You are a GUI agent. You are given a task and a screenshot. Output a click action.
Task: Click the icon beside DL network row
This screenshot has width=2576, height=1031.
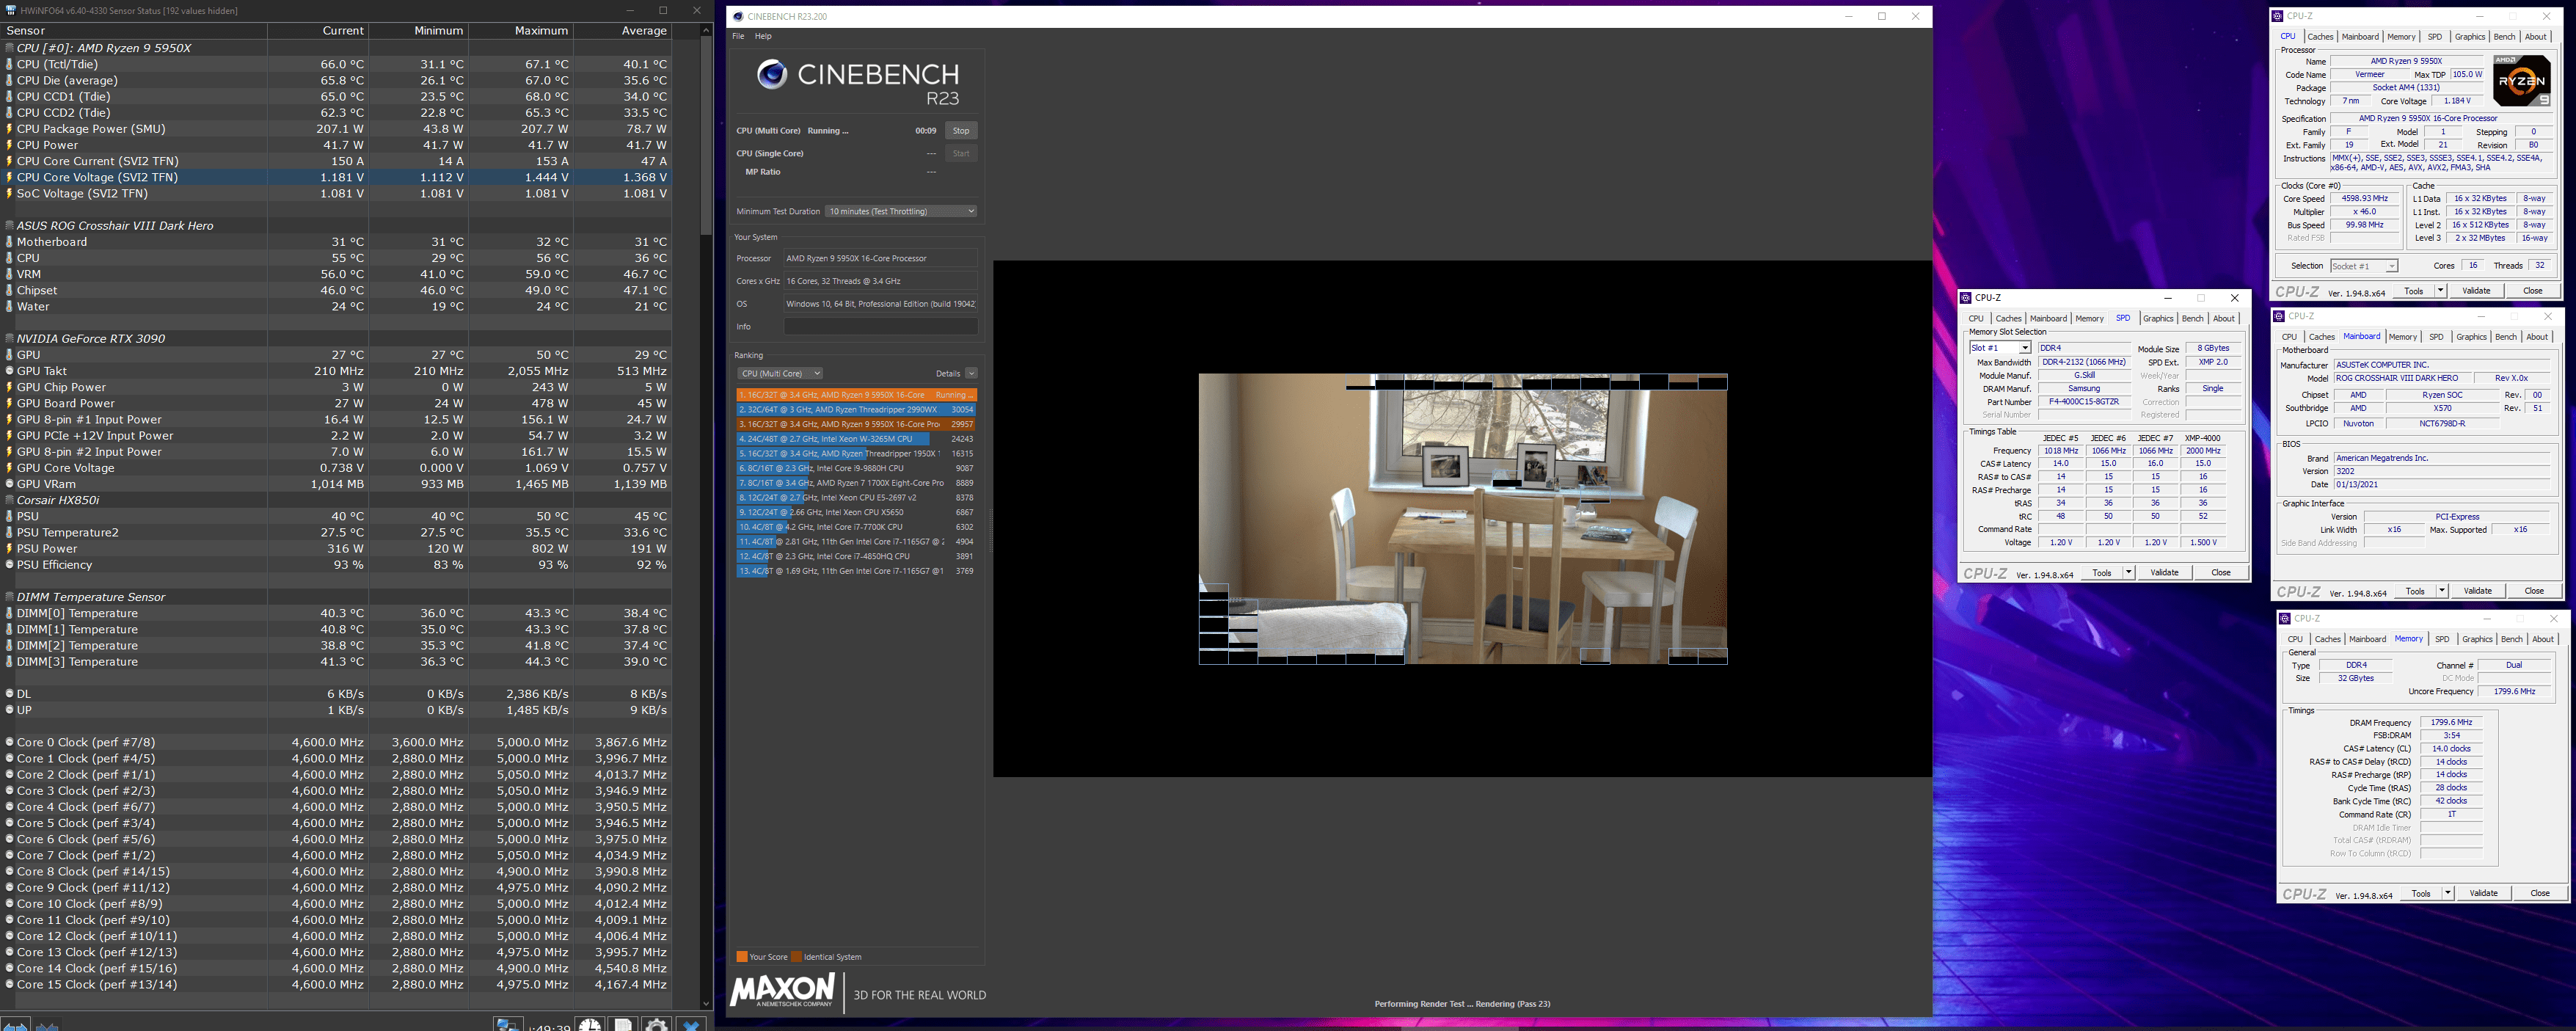pyautogui.click(x=10, y=694)
